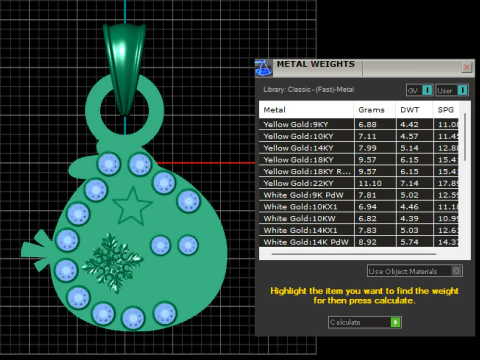Select the White Gold:10KW row
Image resolution: width=480 pixels, height=360 pixels.
359,218
